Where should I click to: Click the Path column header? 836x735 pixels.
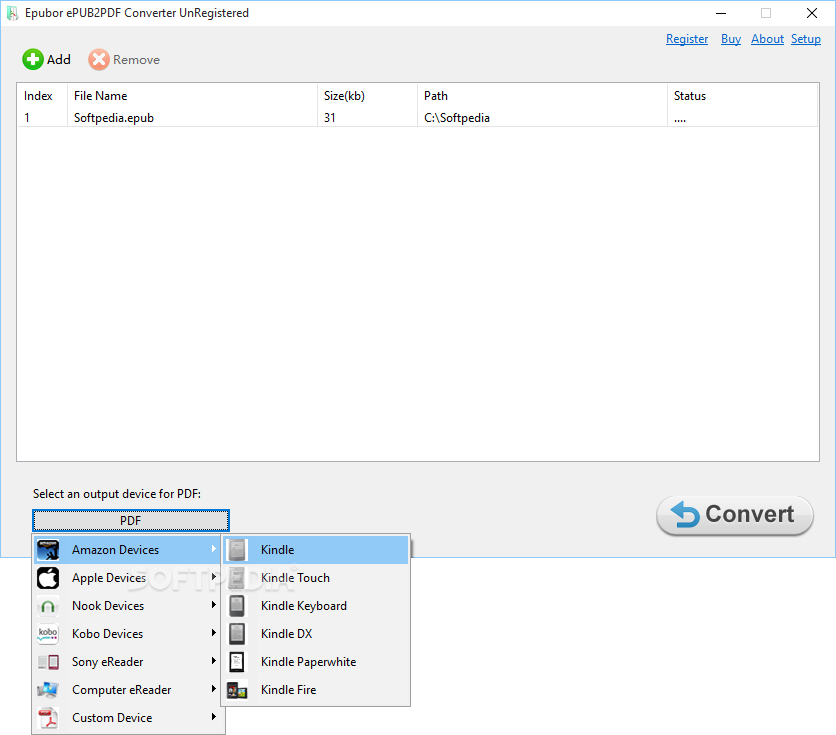(x=542, y=96)
